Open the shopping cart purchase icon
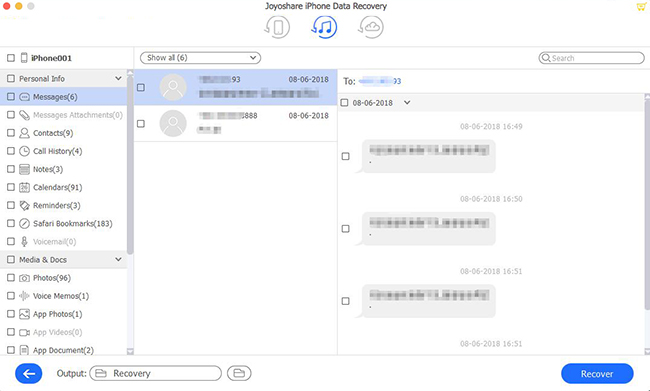The width and height of the screenshot is (650, 391). coord(641,7)
